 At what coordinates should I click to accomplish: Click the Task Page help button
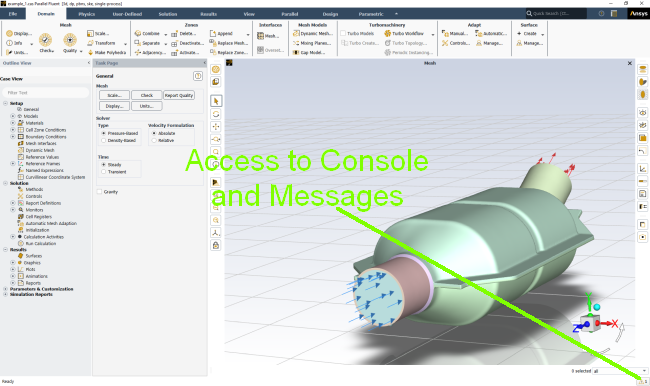[x=198, y=76]
